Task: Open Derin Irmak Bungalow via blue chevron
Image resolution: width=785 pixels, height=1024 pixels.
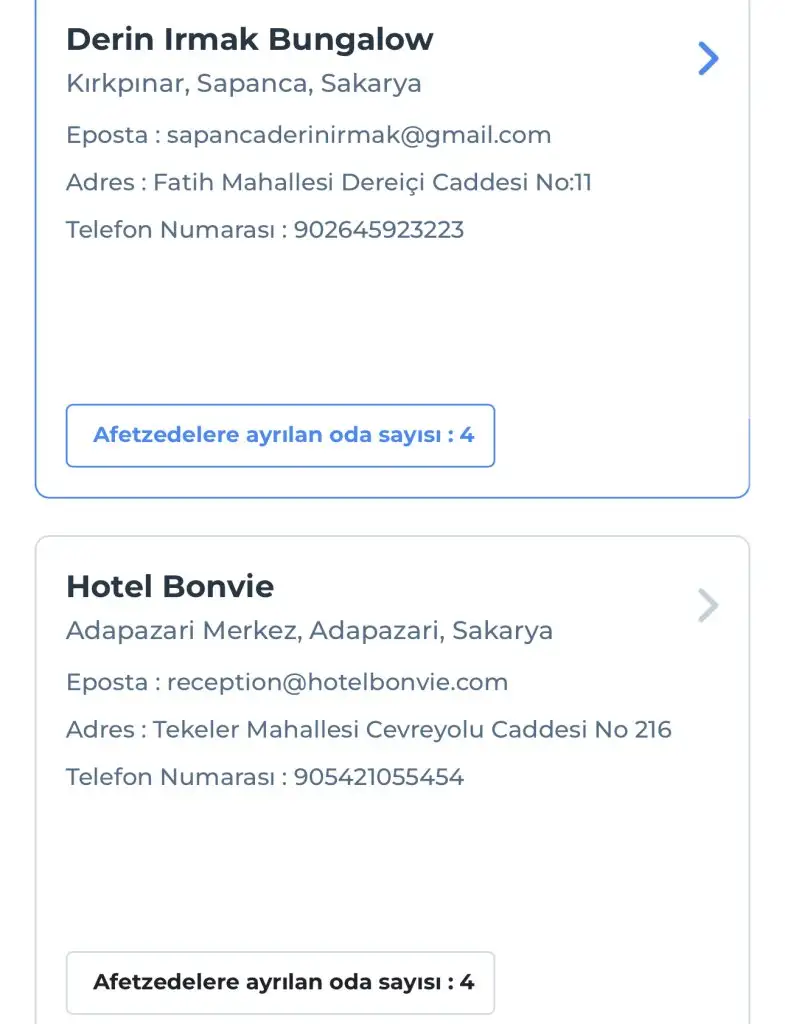Action: click(x=708, y=59)
